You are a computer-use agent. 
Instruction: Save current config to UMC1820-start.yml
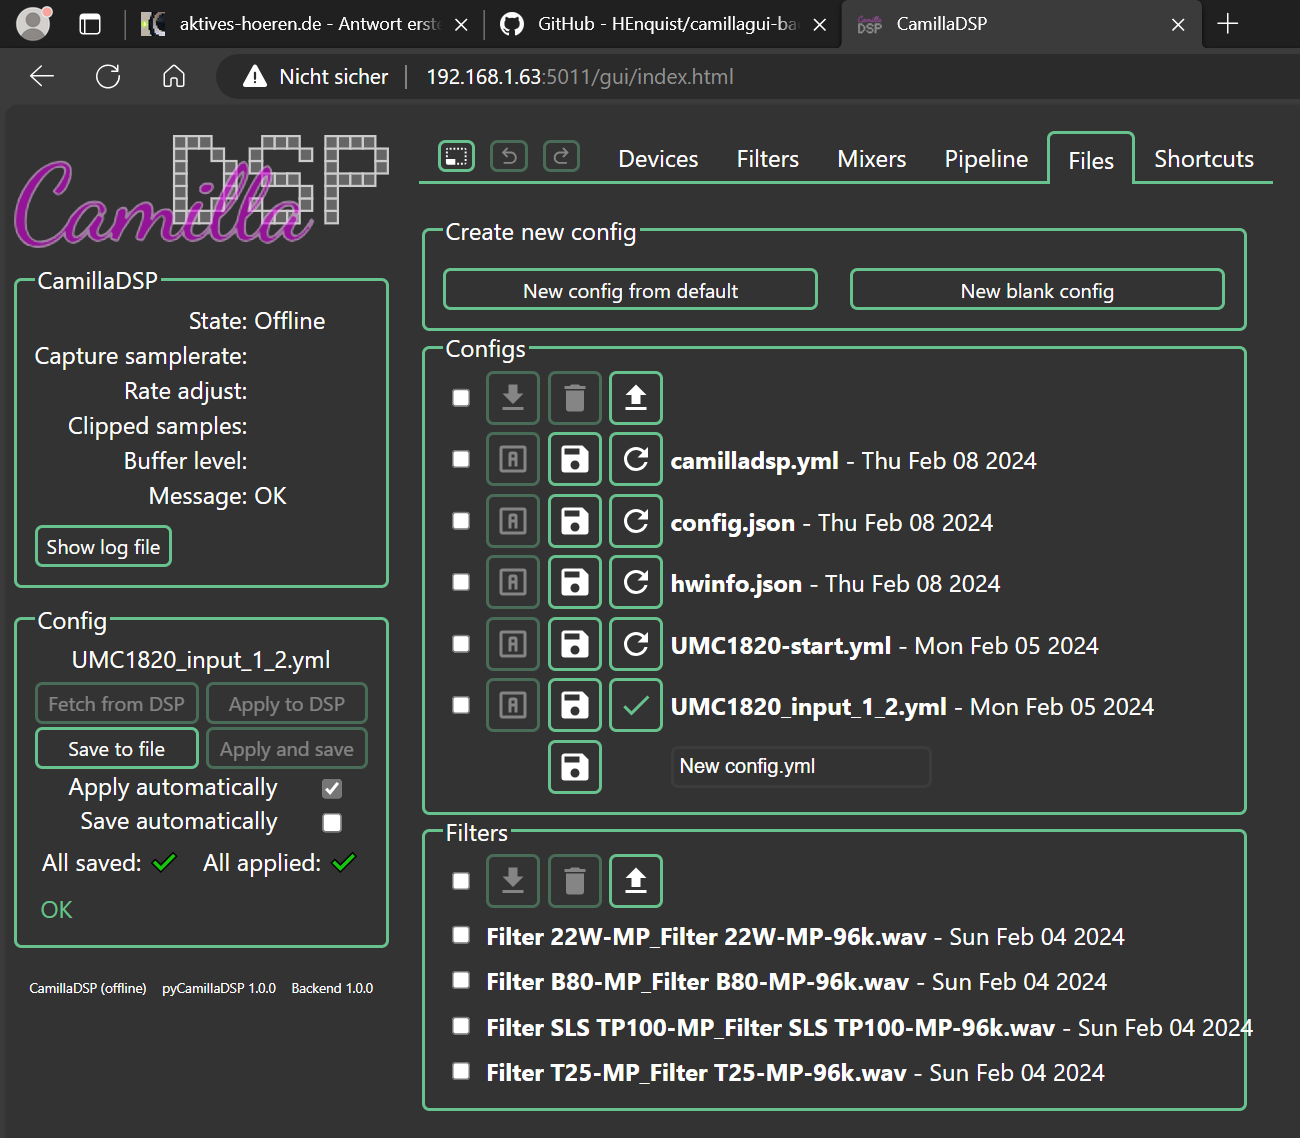[x=575, y=644]
